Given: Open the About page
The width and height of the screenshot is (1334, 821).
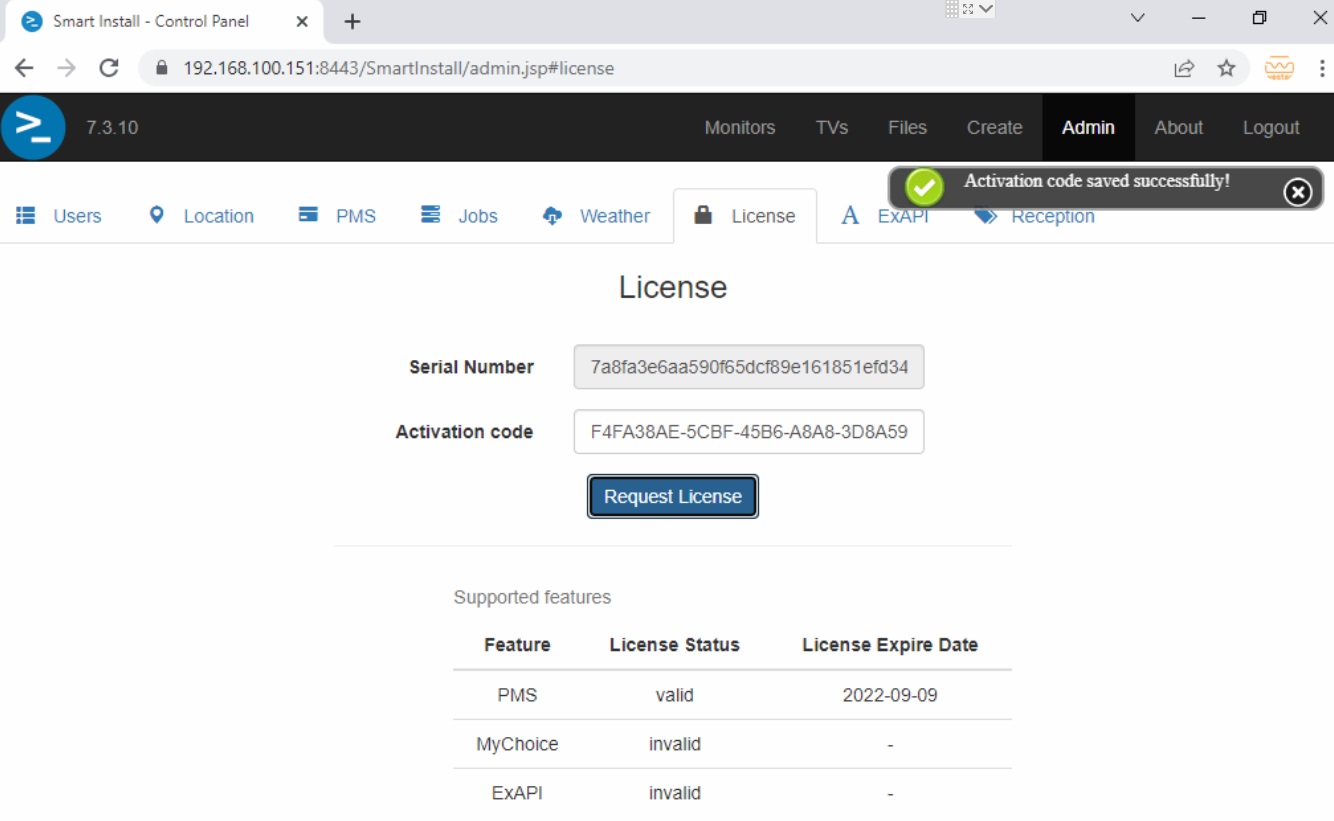Looking at the screenshot, I should point(1178,128).
